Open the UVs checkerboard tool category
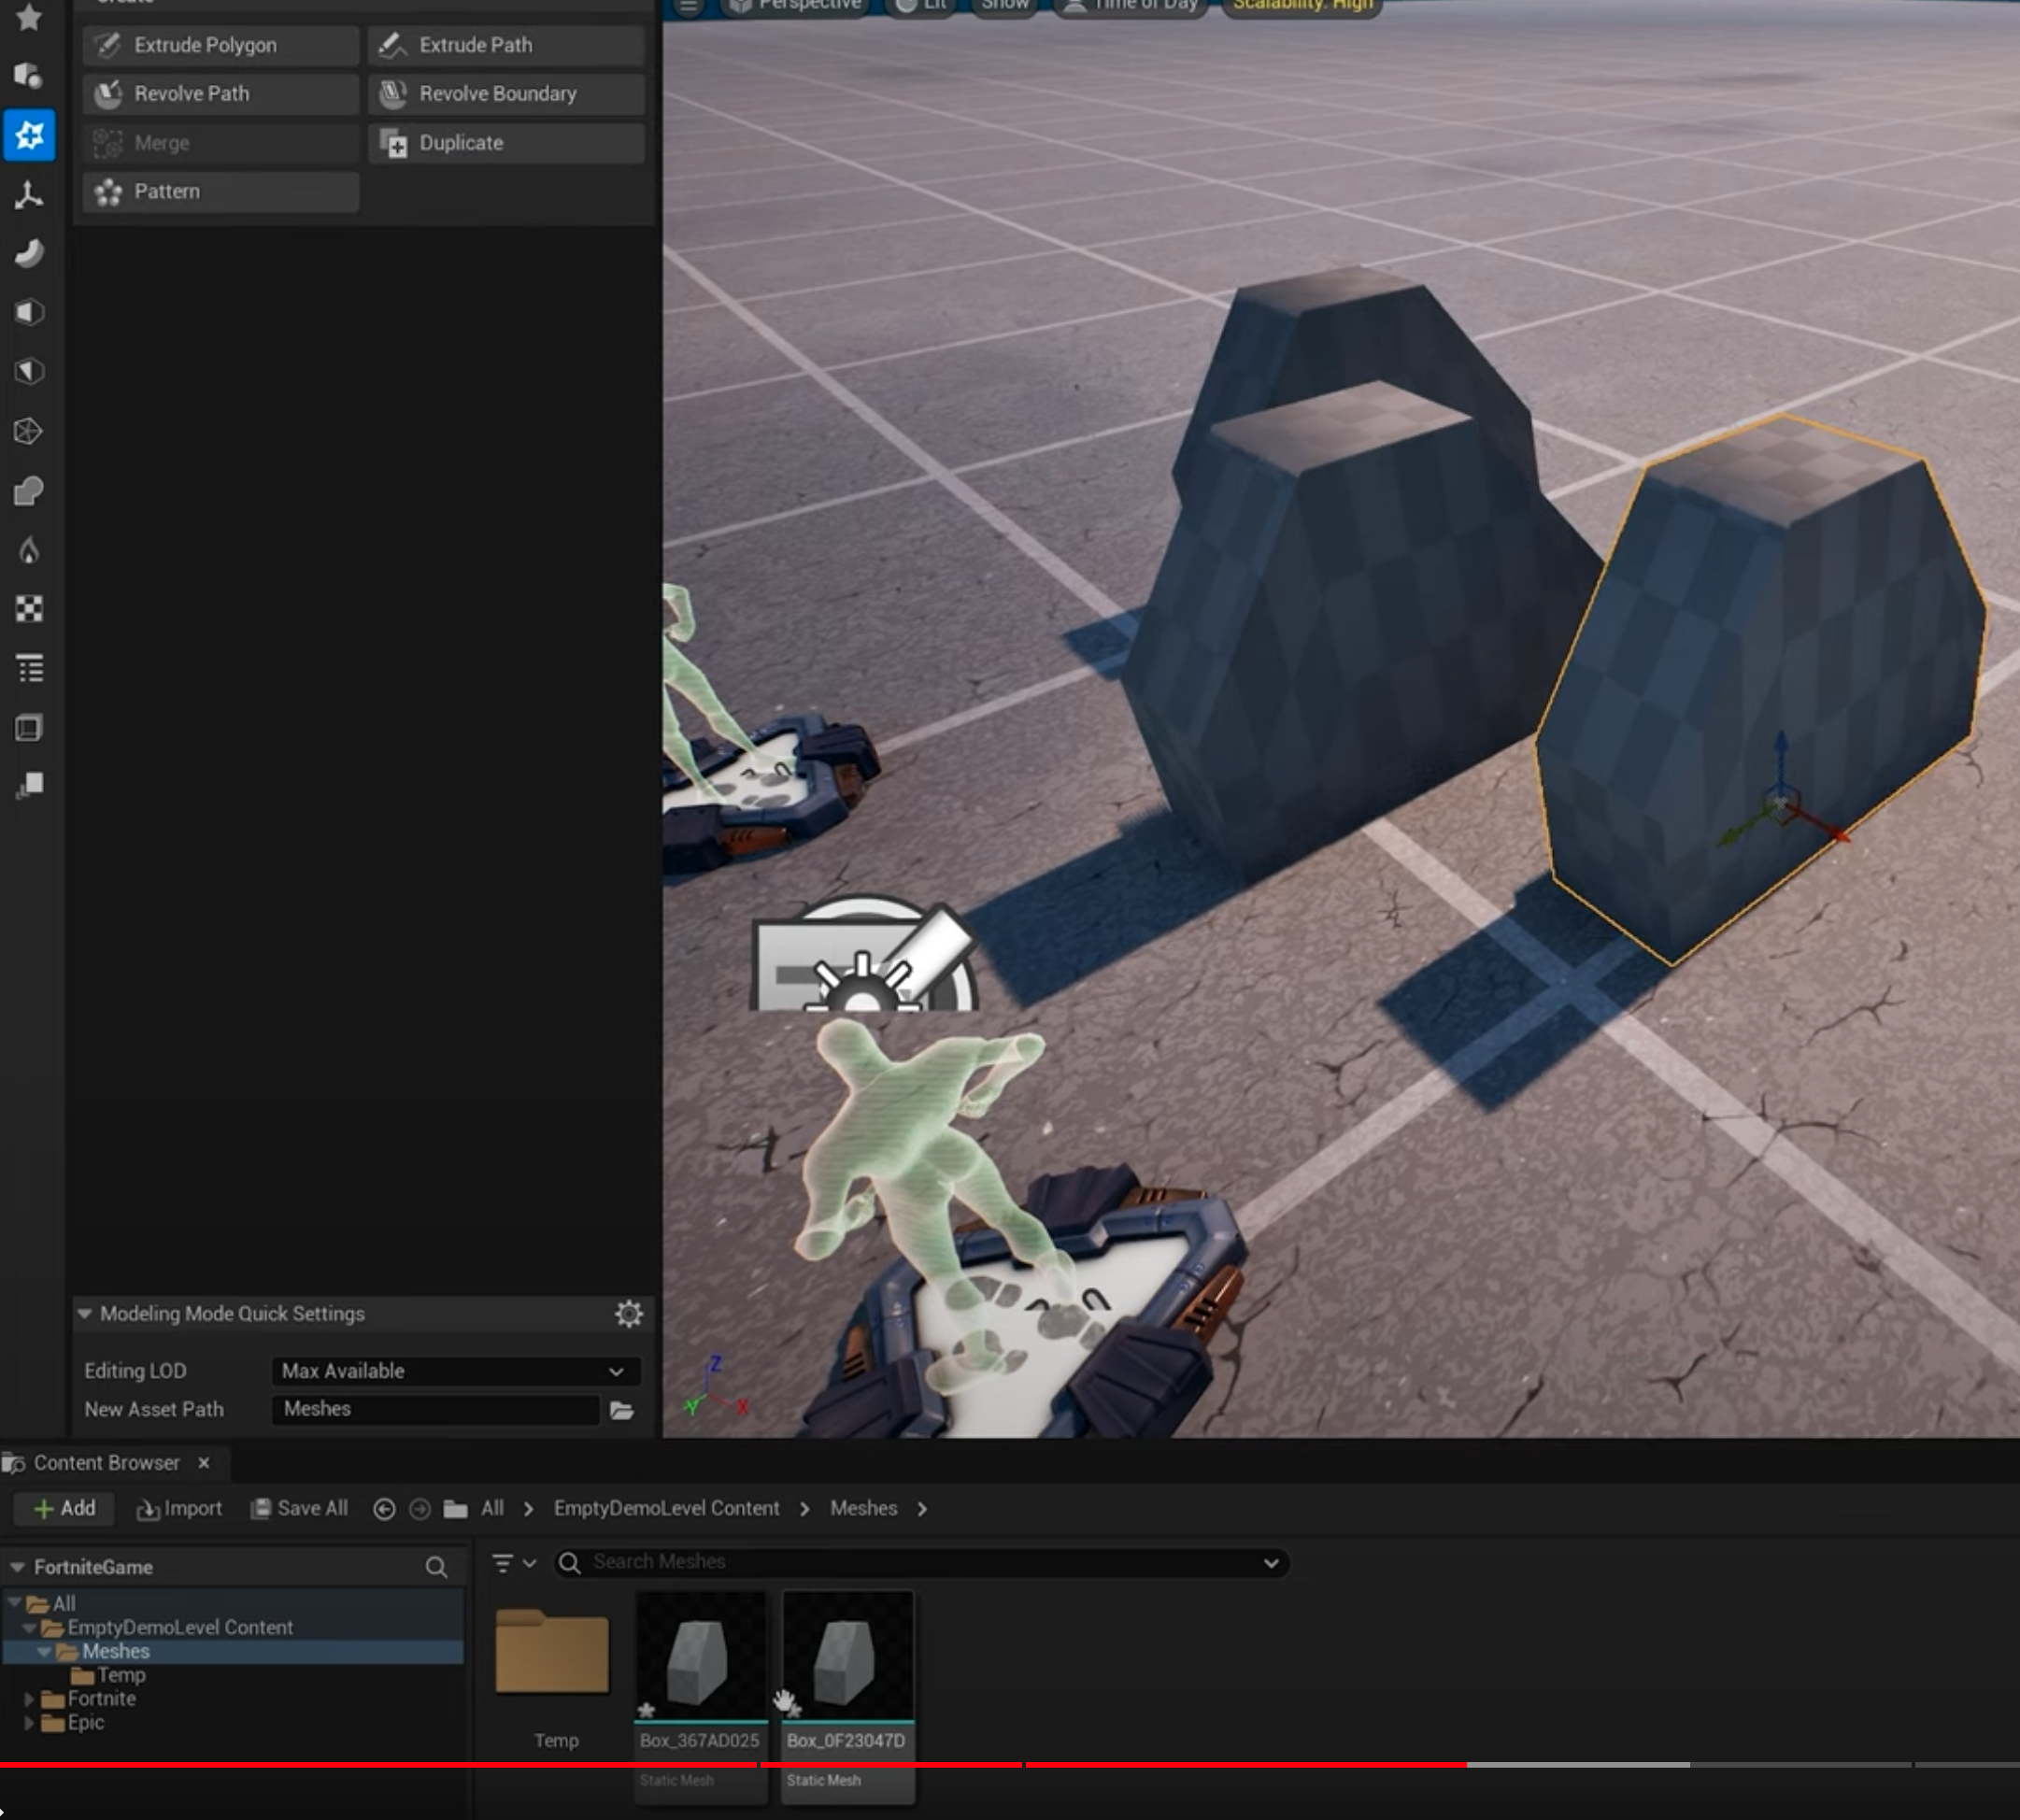The image size is (2020, 1820). coord(29,609)
